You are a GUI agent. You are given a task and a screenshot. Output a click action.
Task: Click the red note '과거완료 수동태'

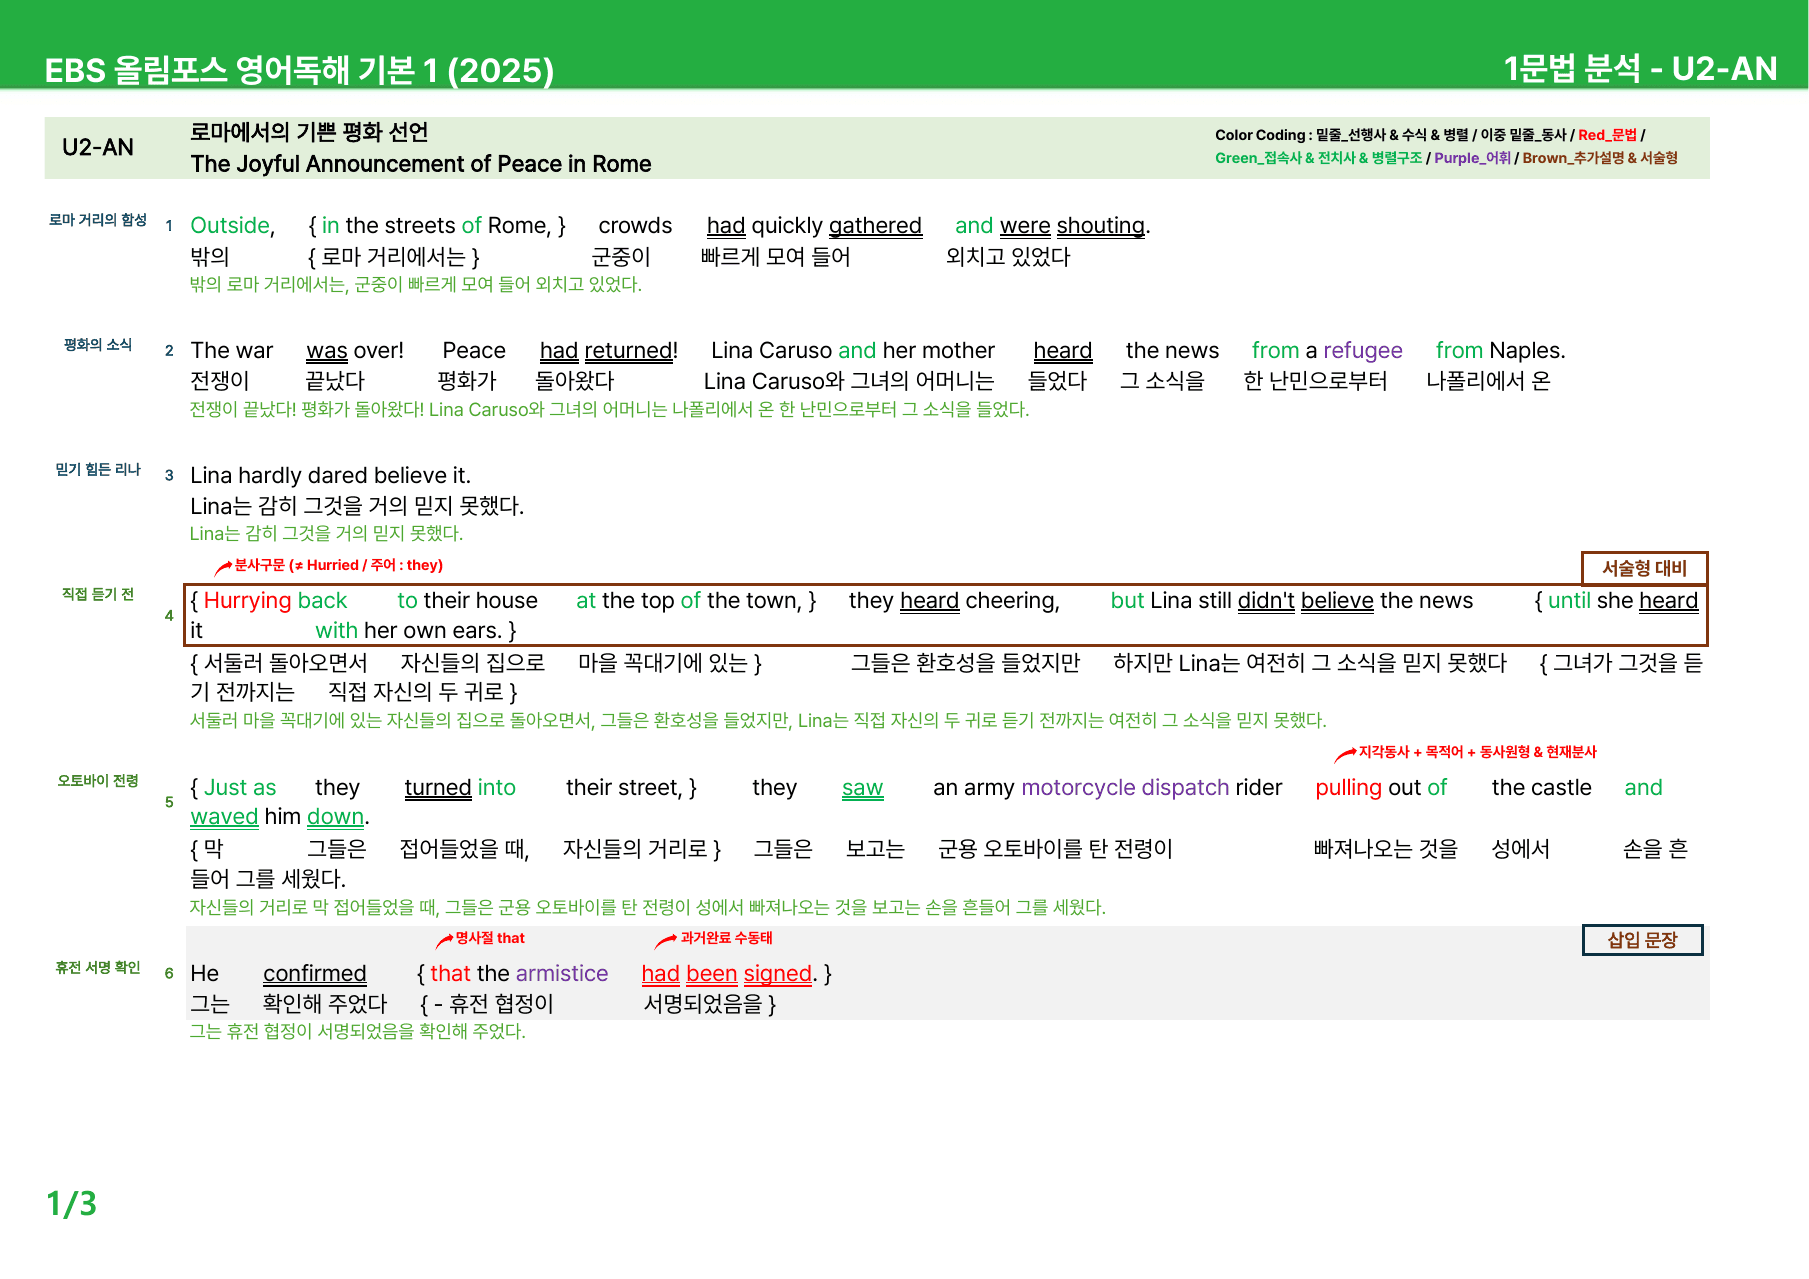(x=726, y=938)
